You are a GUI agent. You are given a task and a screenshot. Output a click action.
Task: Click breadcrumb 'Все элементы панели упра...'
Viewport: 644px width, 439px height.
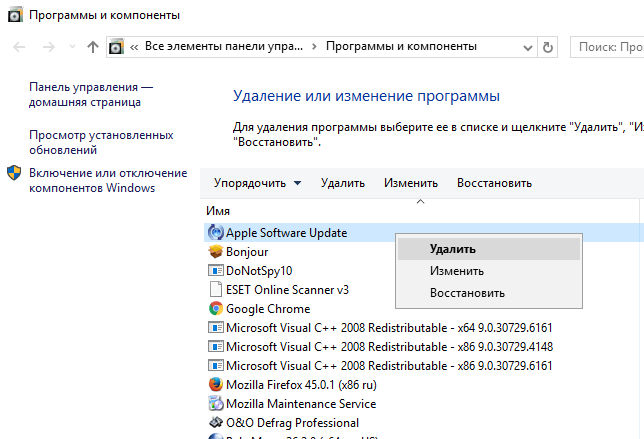[x=223, y=46]
